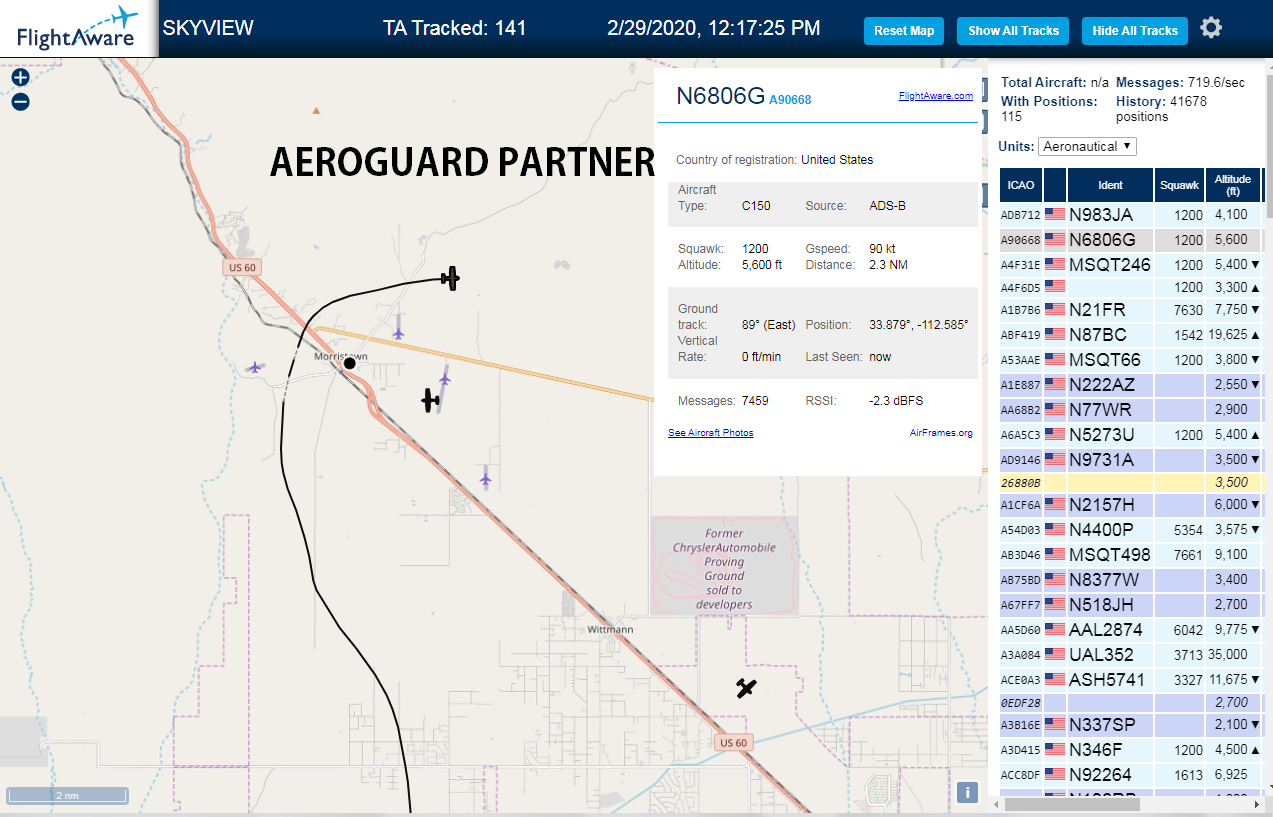Open settings gear icon in header

click(x=1211, y=28)
